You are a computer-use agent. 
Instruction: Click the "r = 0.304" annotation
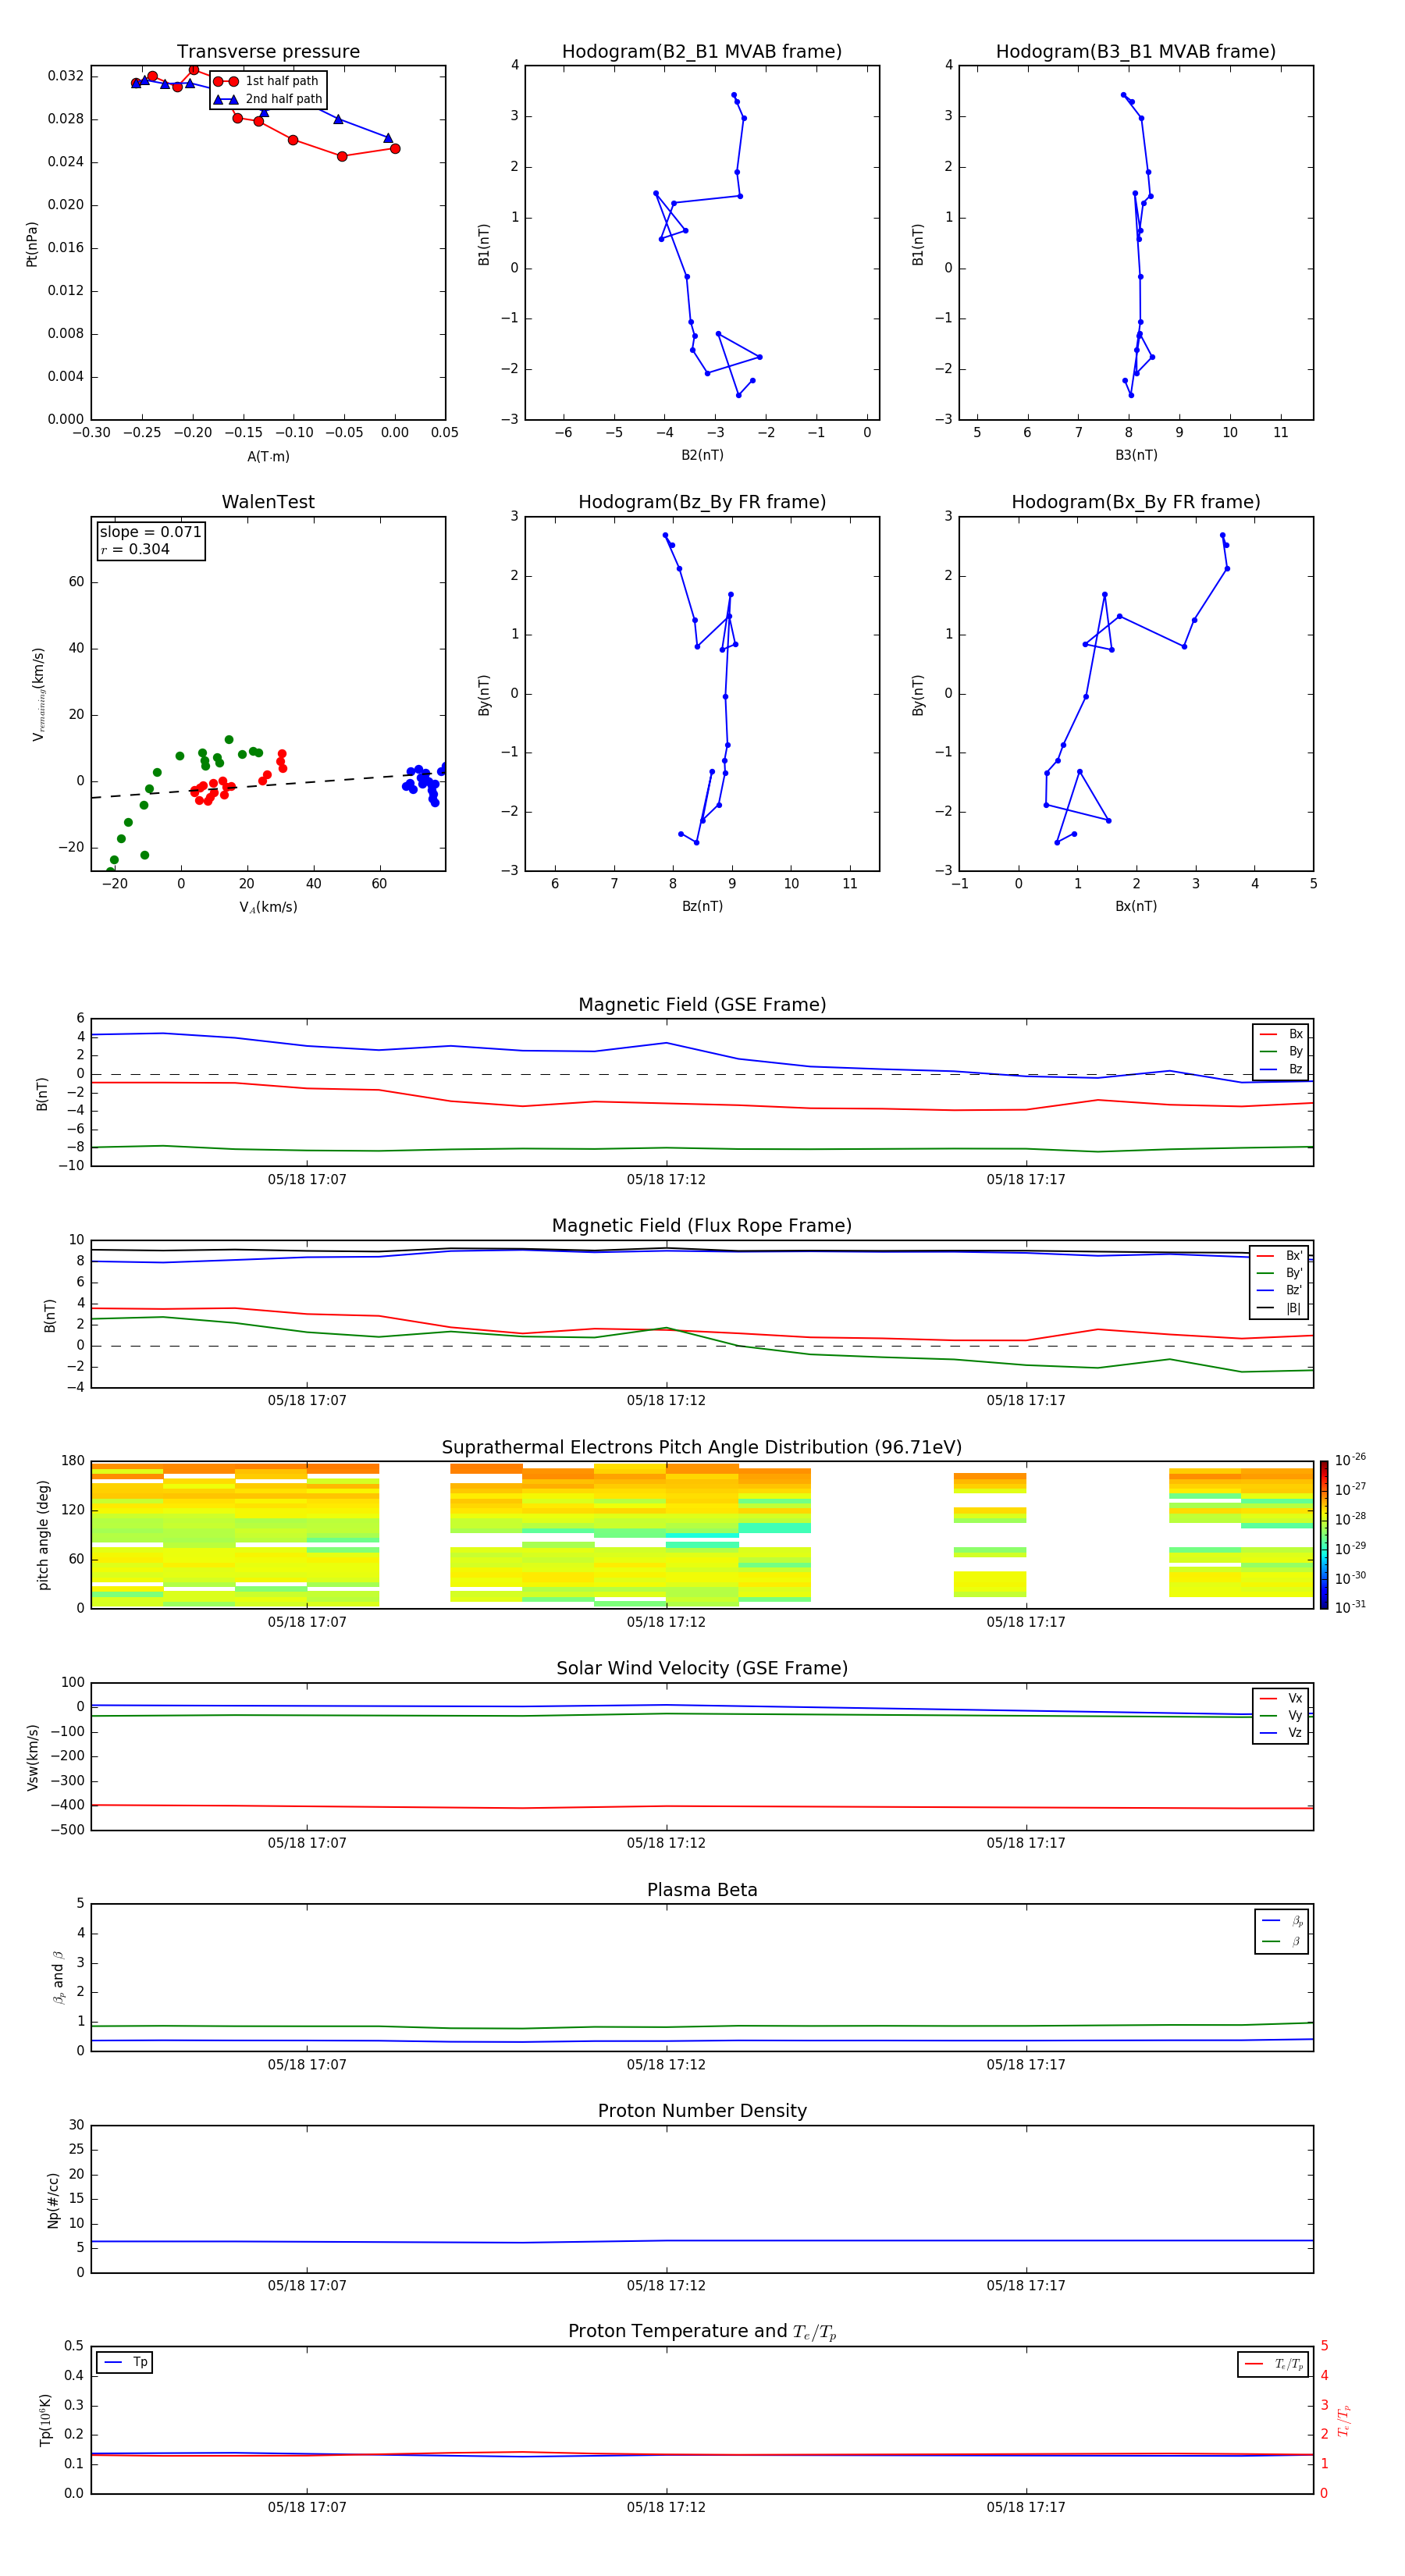click(135, 549)
